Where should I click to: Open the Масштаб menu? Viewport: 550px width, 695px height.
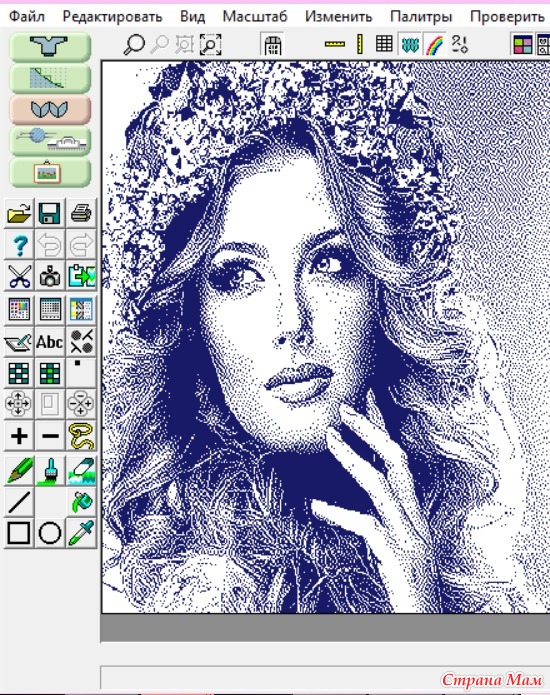pyautogui.click(x=255, y=16)
